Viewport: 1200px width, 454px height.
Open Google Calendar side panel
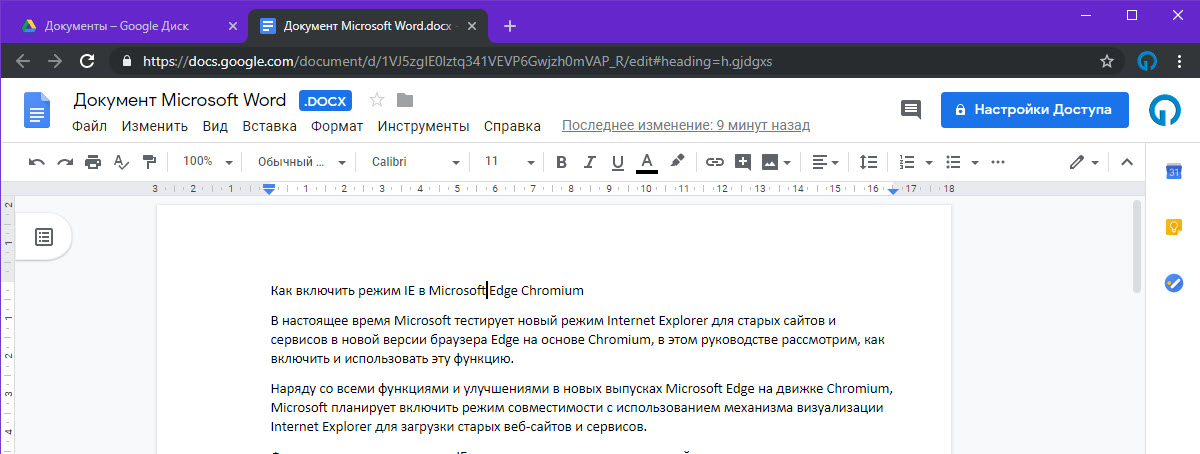(1175, 172)
